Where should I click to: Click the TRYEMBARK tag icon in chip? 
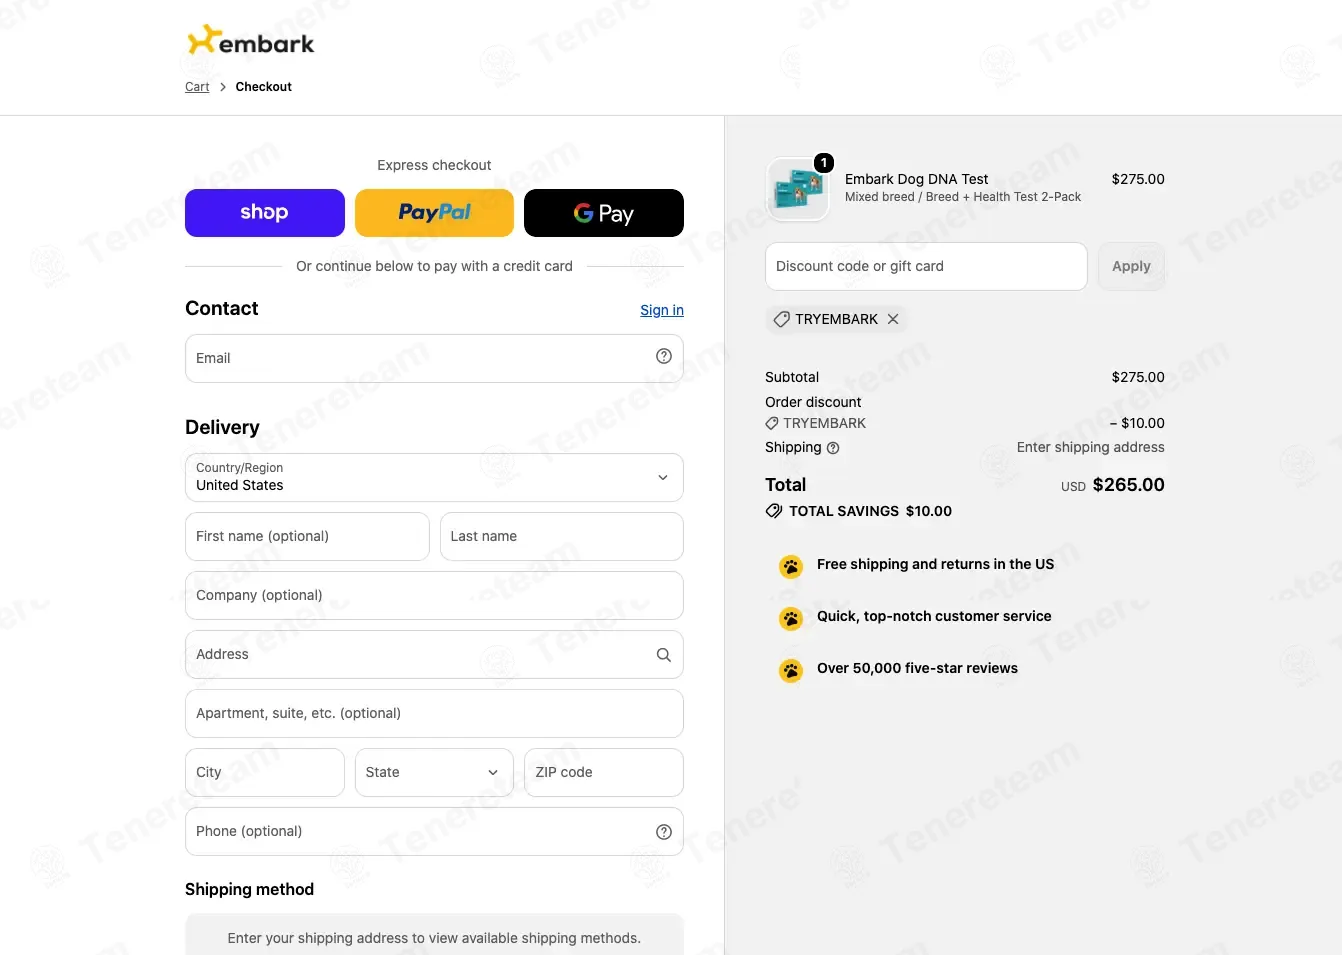coord(782,319)
